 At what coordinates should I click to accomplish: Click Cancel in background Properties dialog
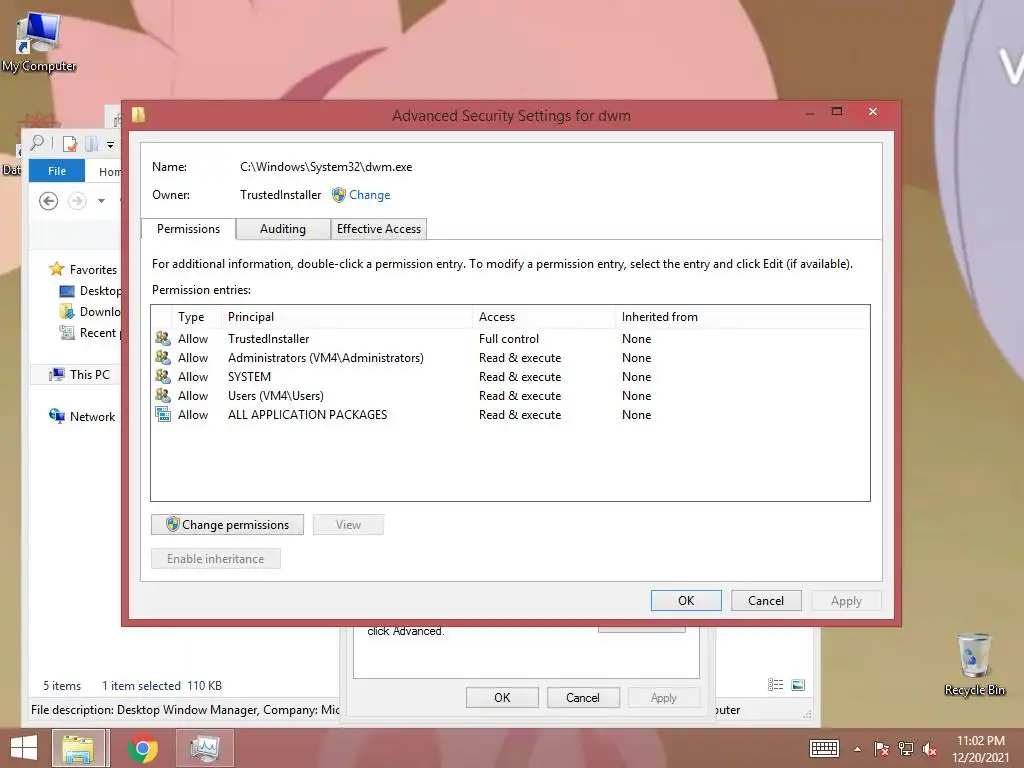tap(583, 697)
